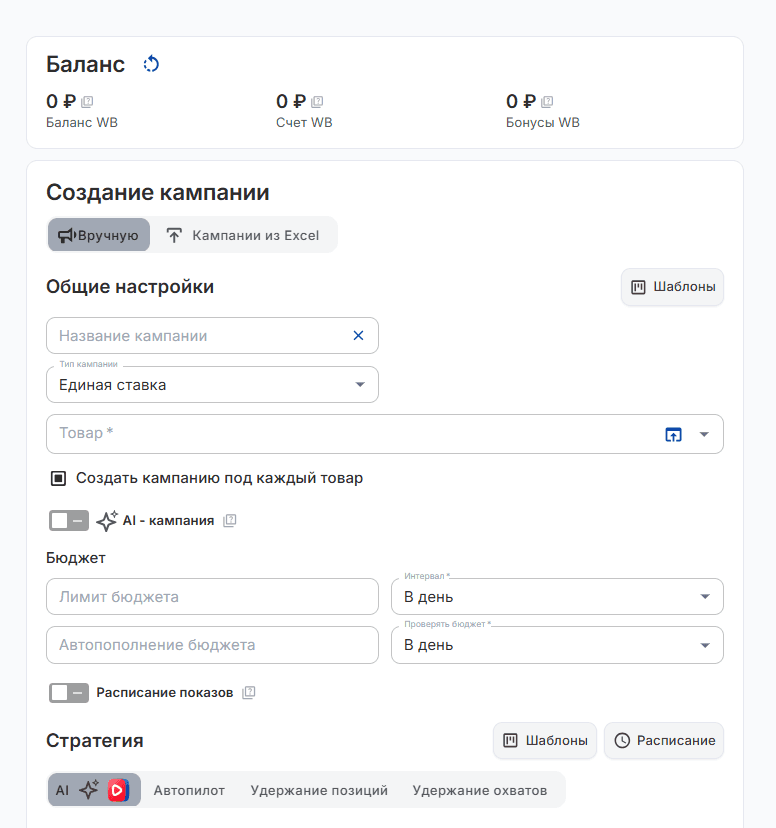Screen dimensions: 776x828
Task: Switch to Удержание позиций strategy tab
Action: coord(319,791)
